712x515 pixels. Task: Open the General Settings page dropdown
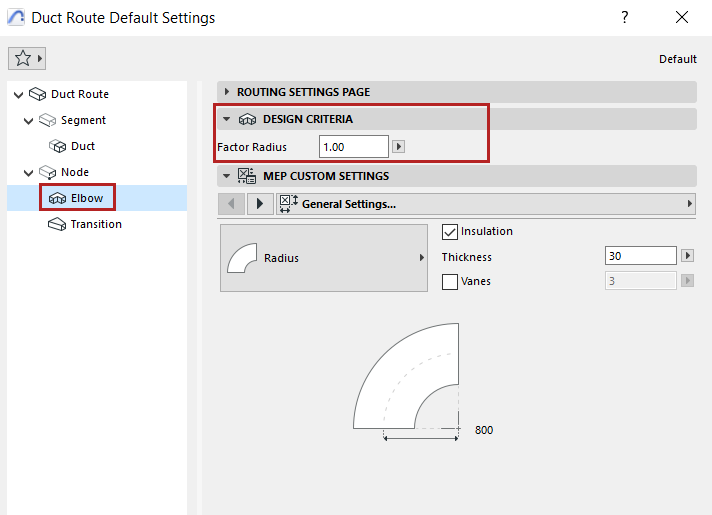pos(486,204)
